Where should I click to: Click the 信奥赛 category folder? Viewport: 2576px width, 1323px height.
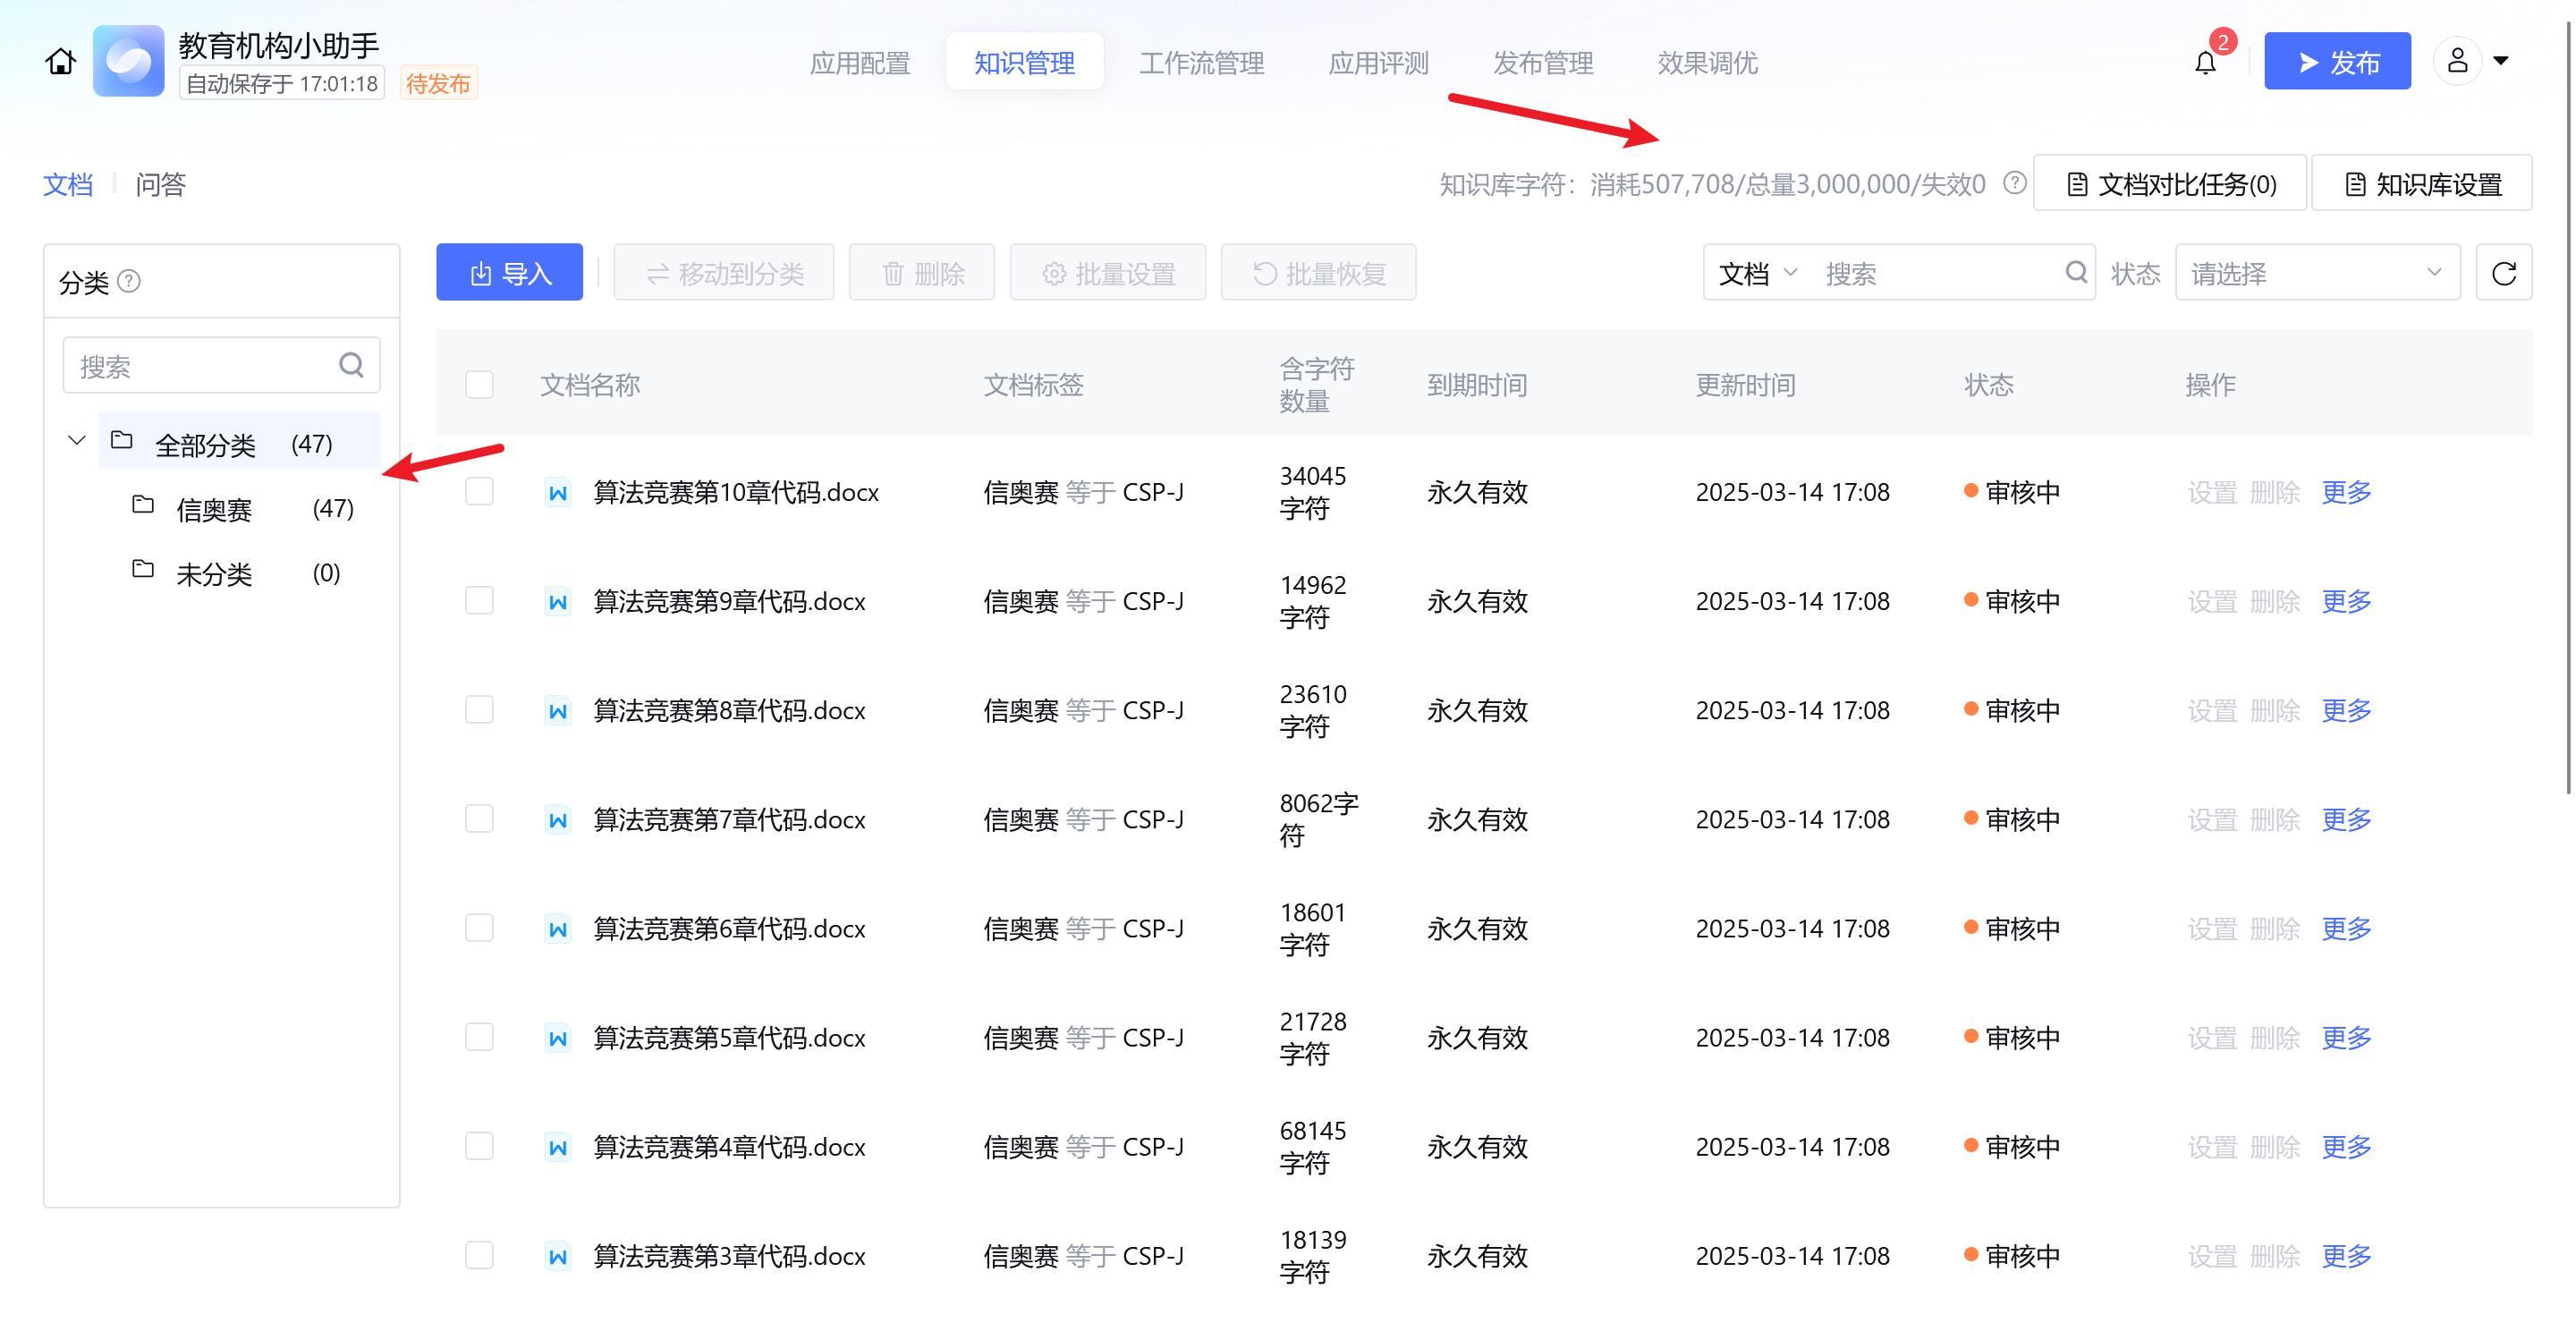click(214, 510)
